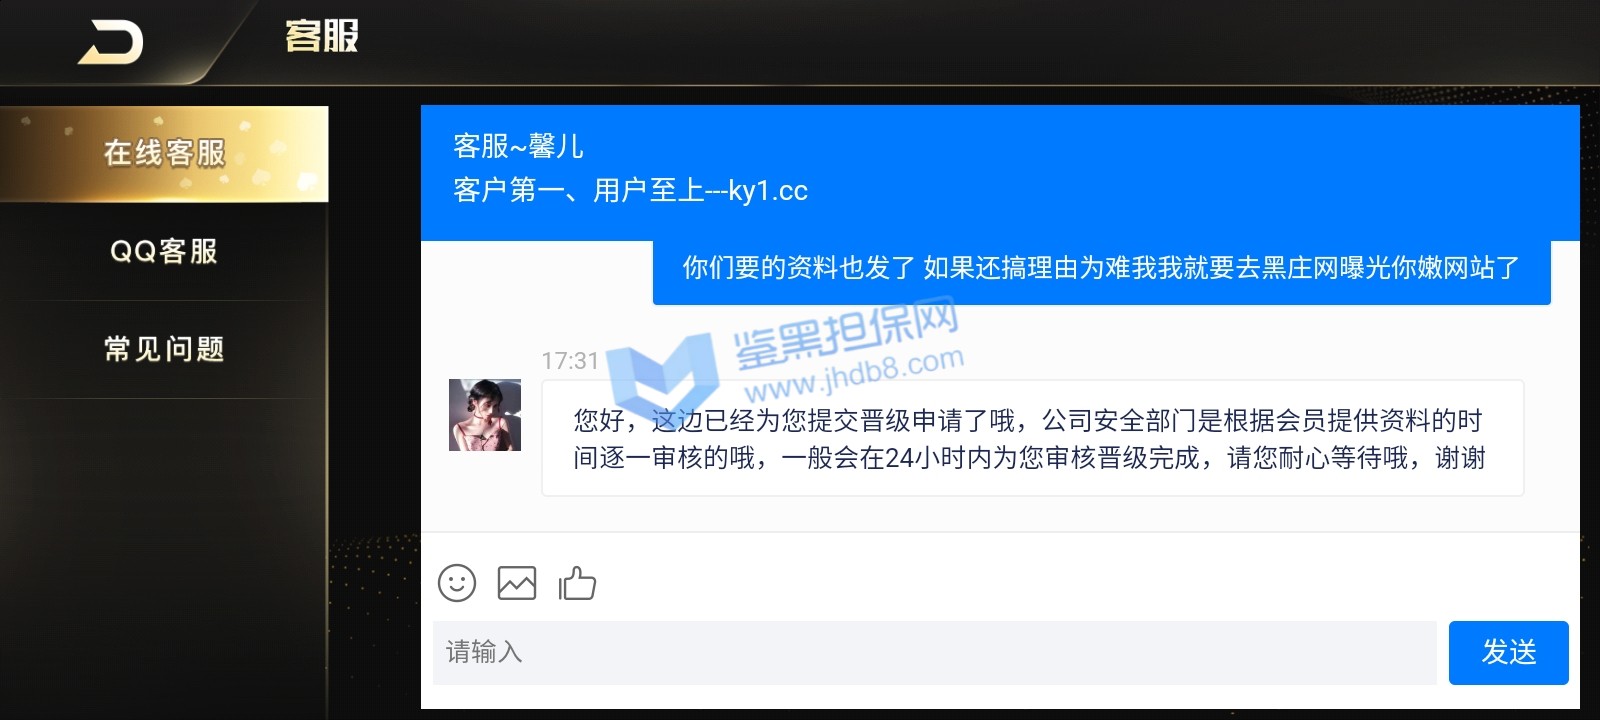
Task: Click the 客户第一、用户至上 slogan text
Action: pyautogui.click(x=579, y=191)
